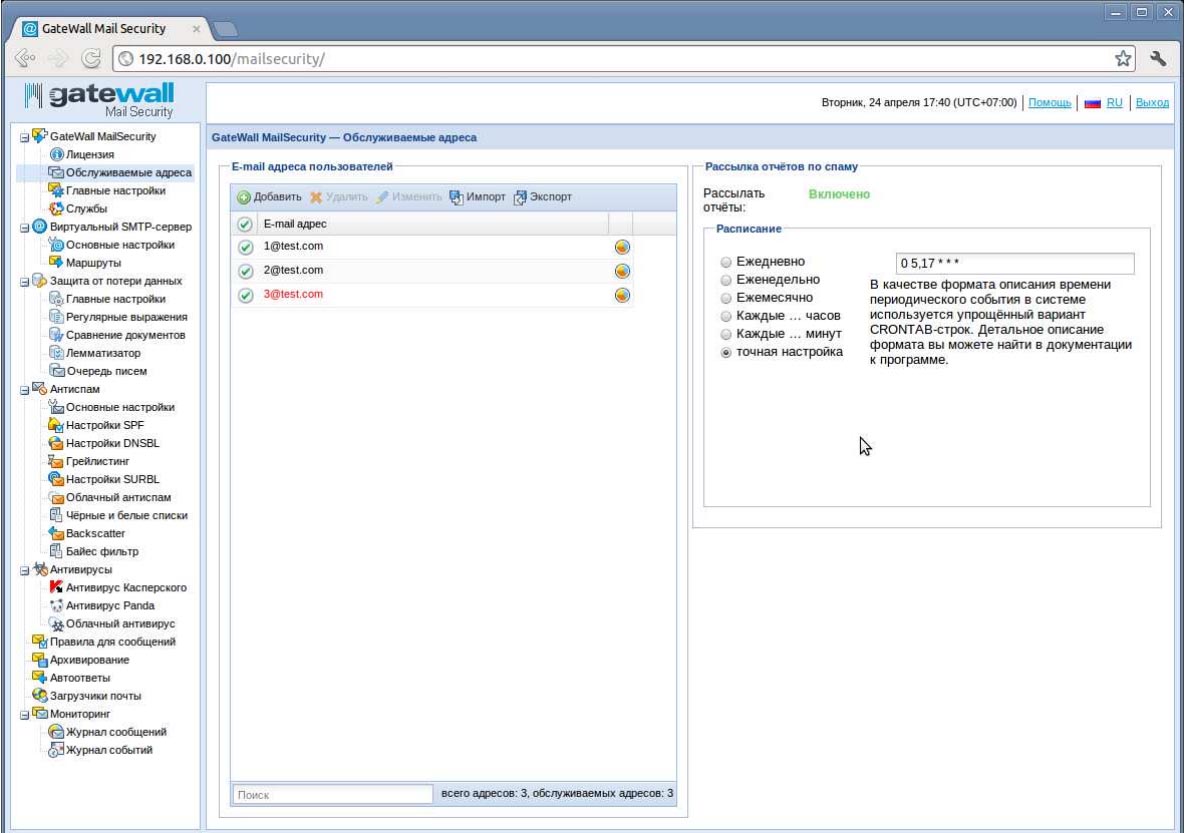Click the Export (Экспорт) toolbar icon
This screenshot has width=1185, height=833.
pos(519,197)
